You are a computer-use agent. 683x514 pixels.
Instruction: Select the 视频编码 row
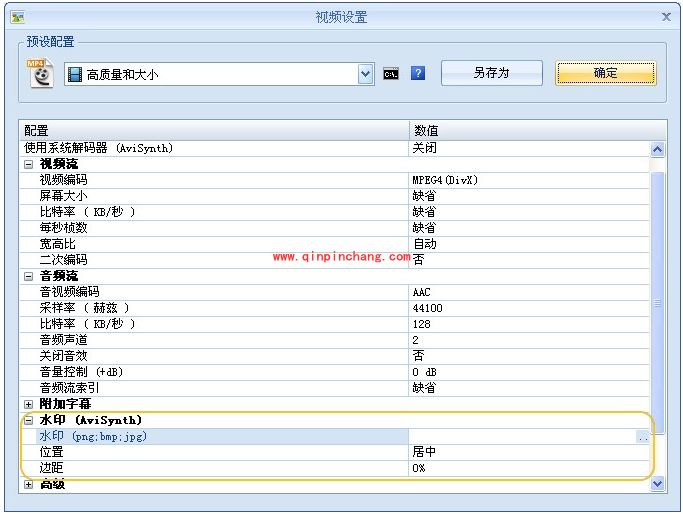335,180
